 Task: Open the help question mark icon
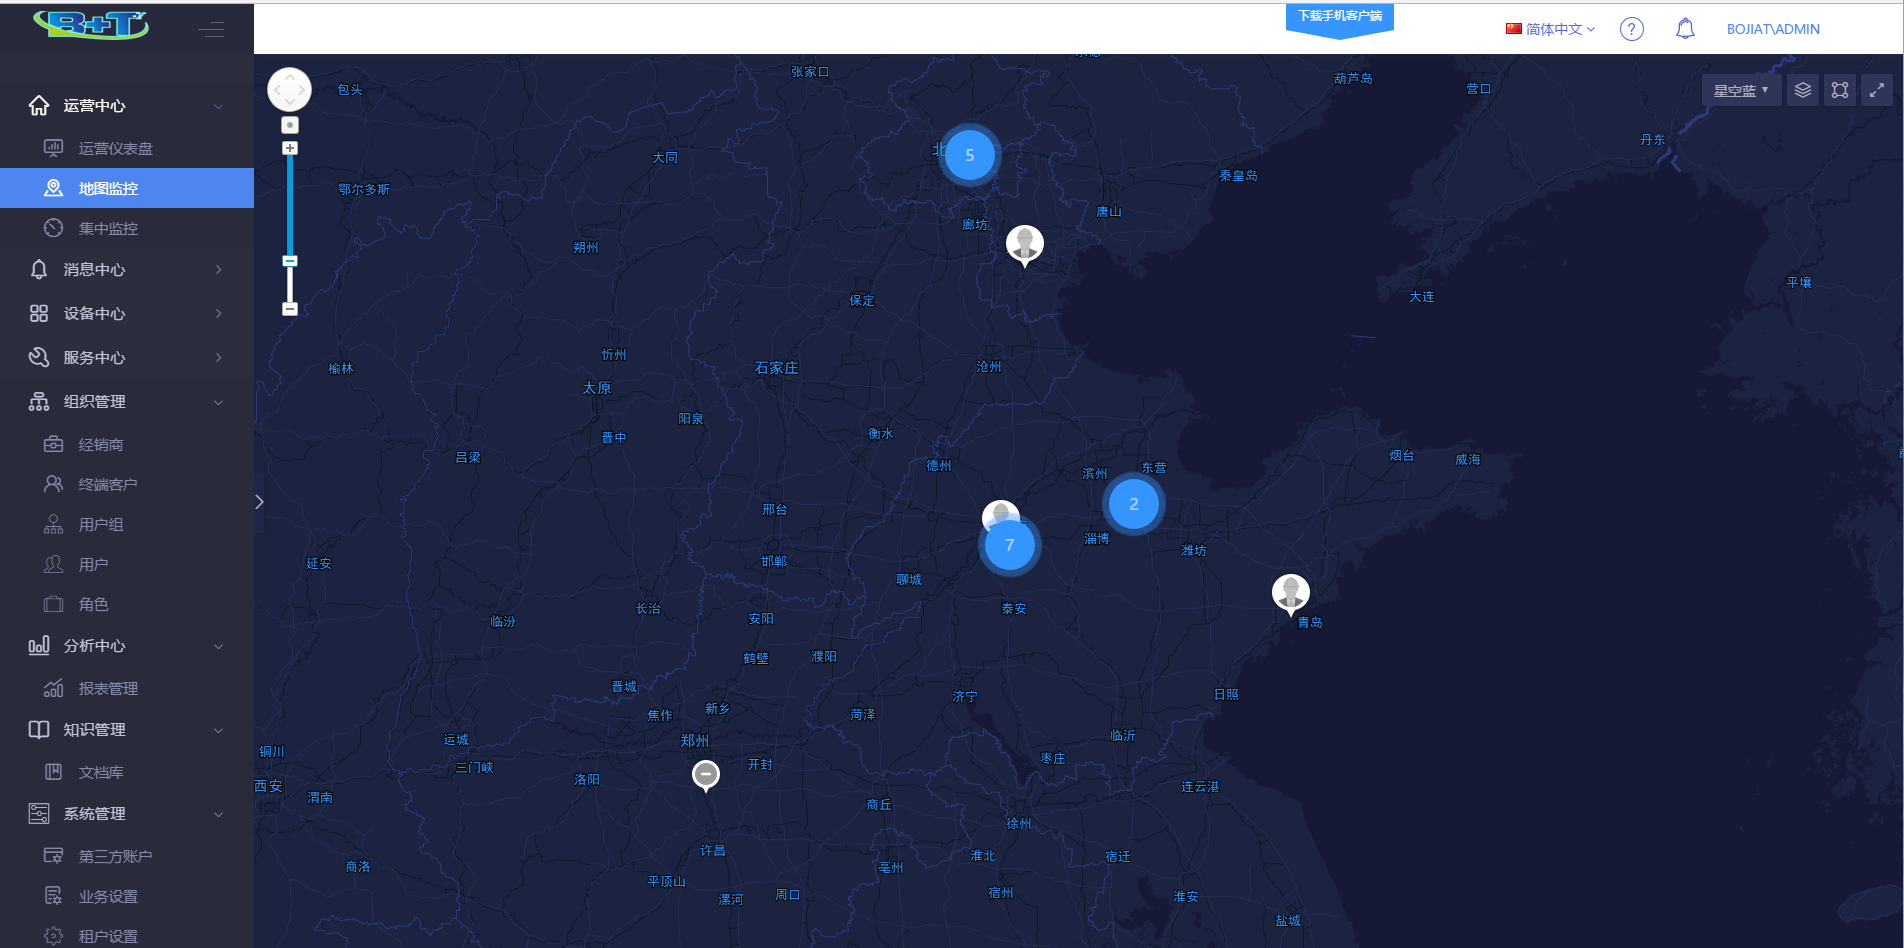click(1632, 29)
